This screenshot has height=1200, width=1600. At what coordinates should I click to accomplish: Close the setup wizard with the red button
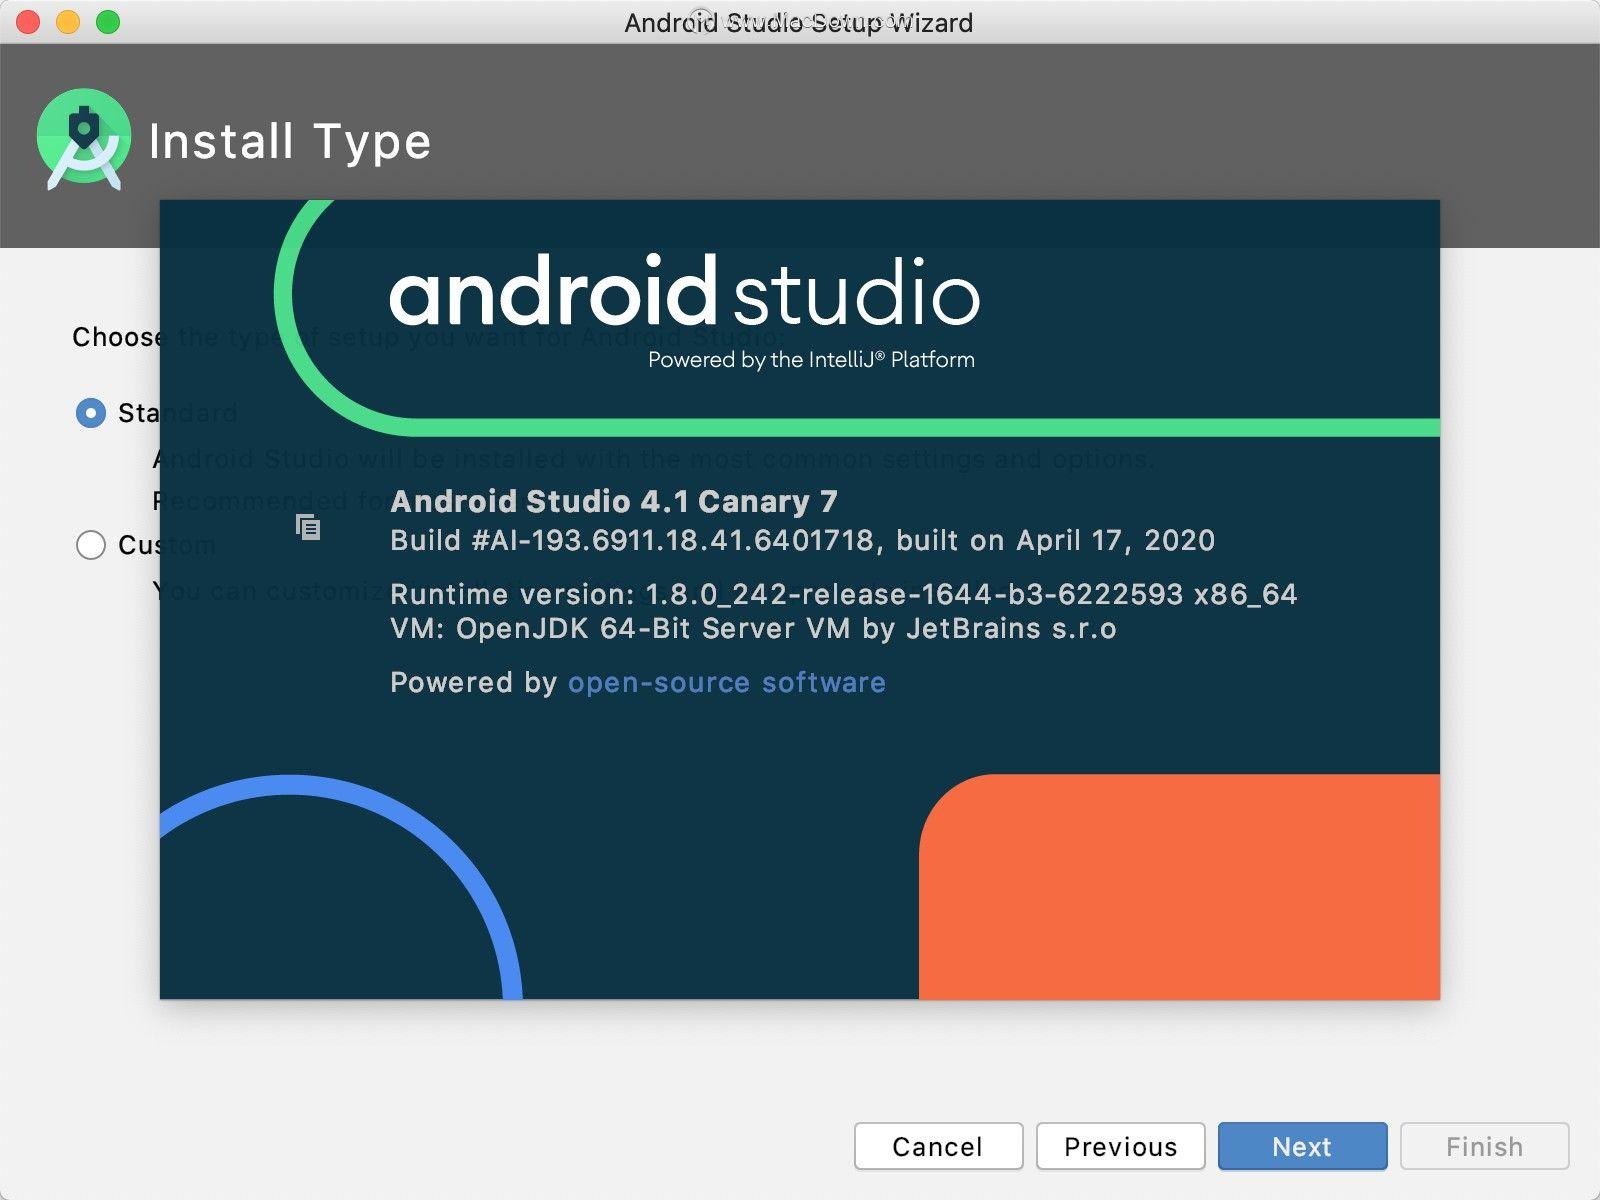point(28,22)
